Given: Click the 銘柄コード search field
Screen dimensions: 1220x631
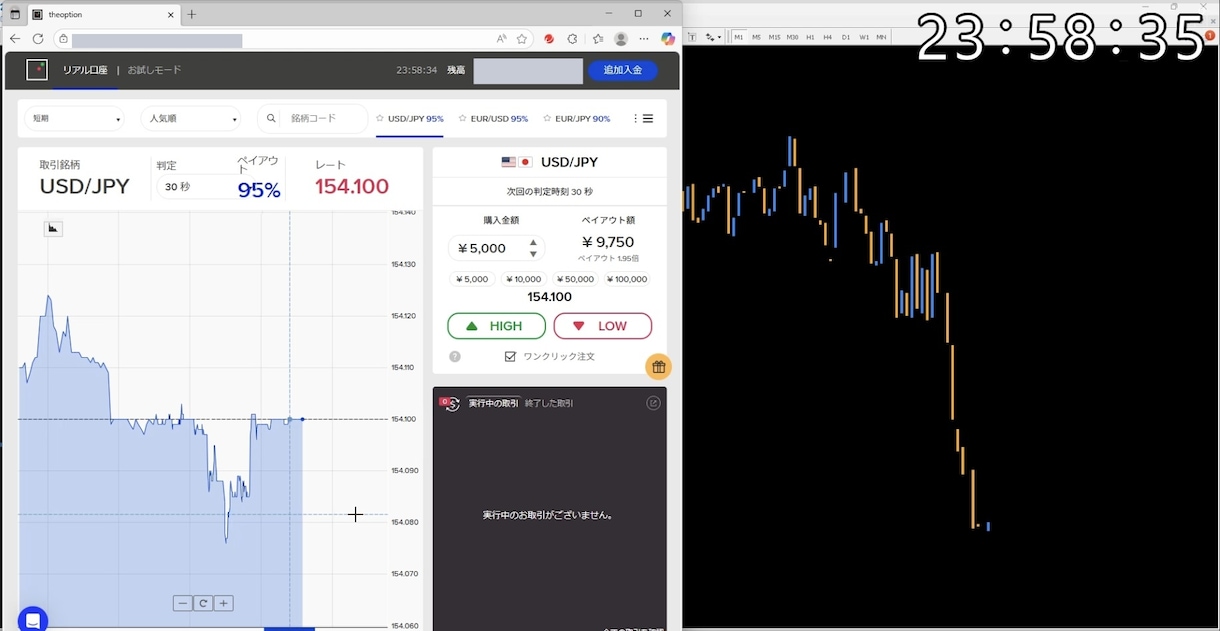Looking at the screenshot, I should coord(313,118).
